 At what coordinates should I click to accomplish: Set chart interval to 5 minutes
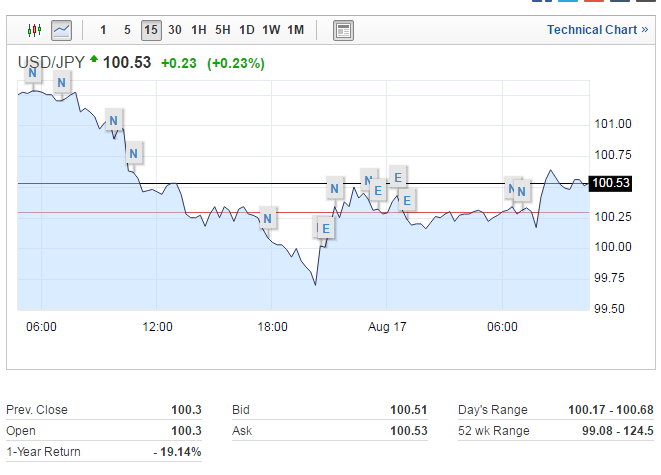coord(127,30)
